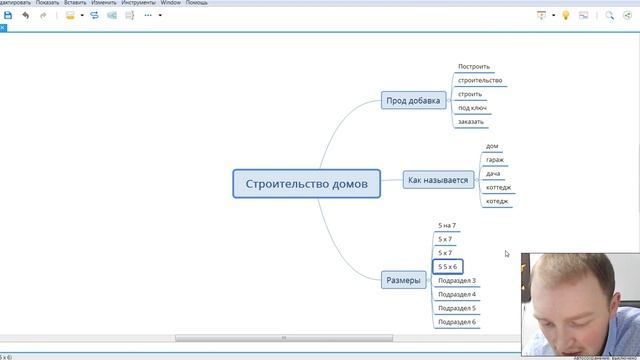640x360 pixels.
Task: Select subtopic Построить
Action: coord(474,67)
